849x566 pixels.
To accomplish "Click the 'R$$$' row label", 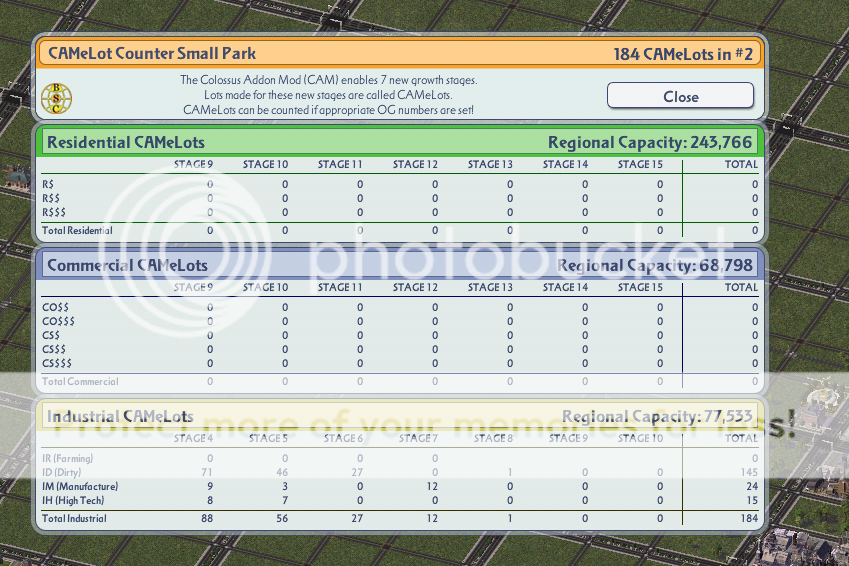I will click(x=54, y=212).
